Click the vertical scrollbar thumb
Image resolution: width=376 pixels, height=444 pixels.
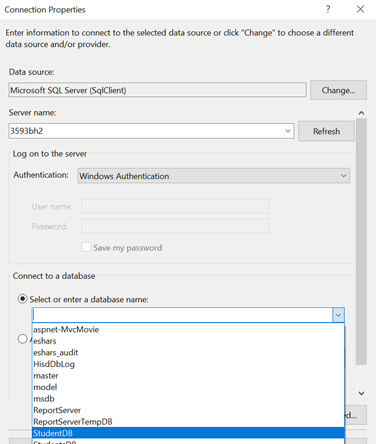tap(361, 241)
